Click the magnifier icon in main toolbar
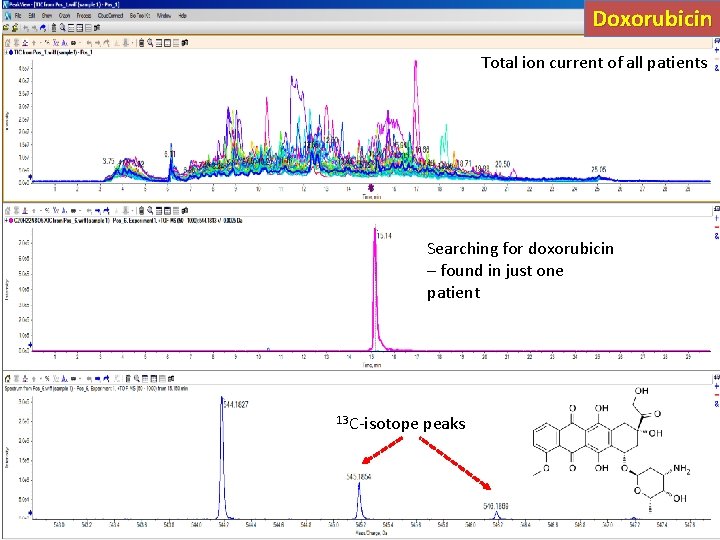The image size is (720, 540). (x=62, y=28)
